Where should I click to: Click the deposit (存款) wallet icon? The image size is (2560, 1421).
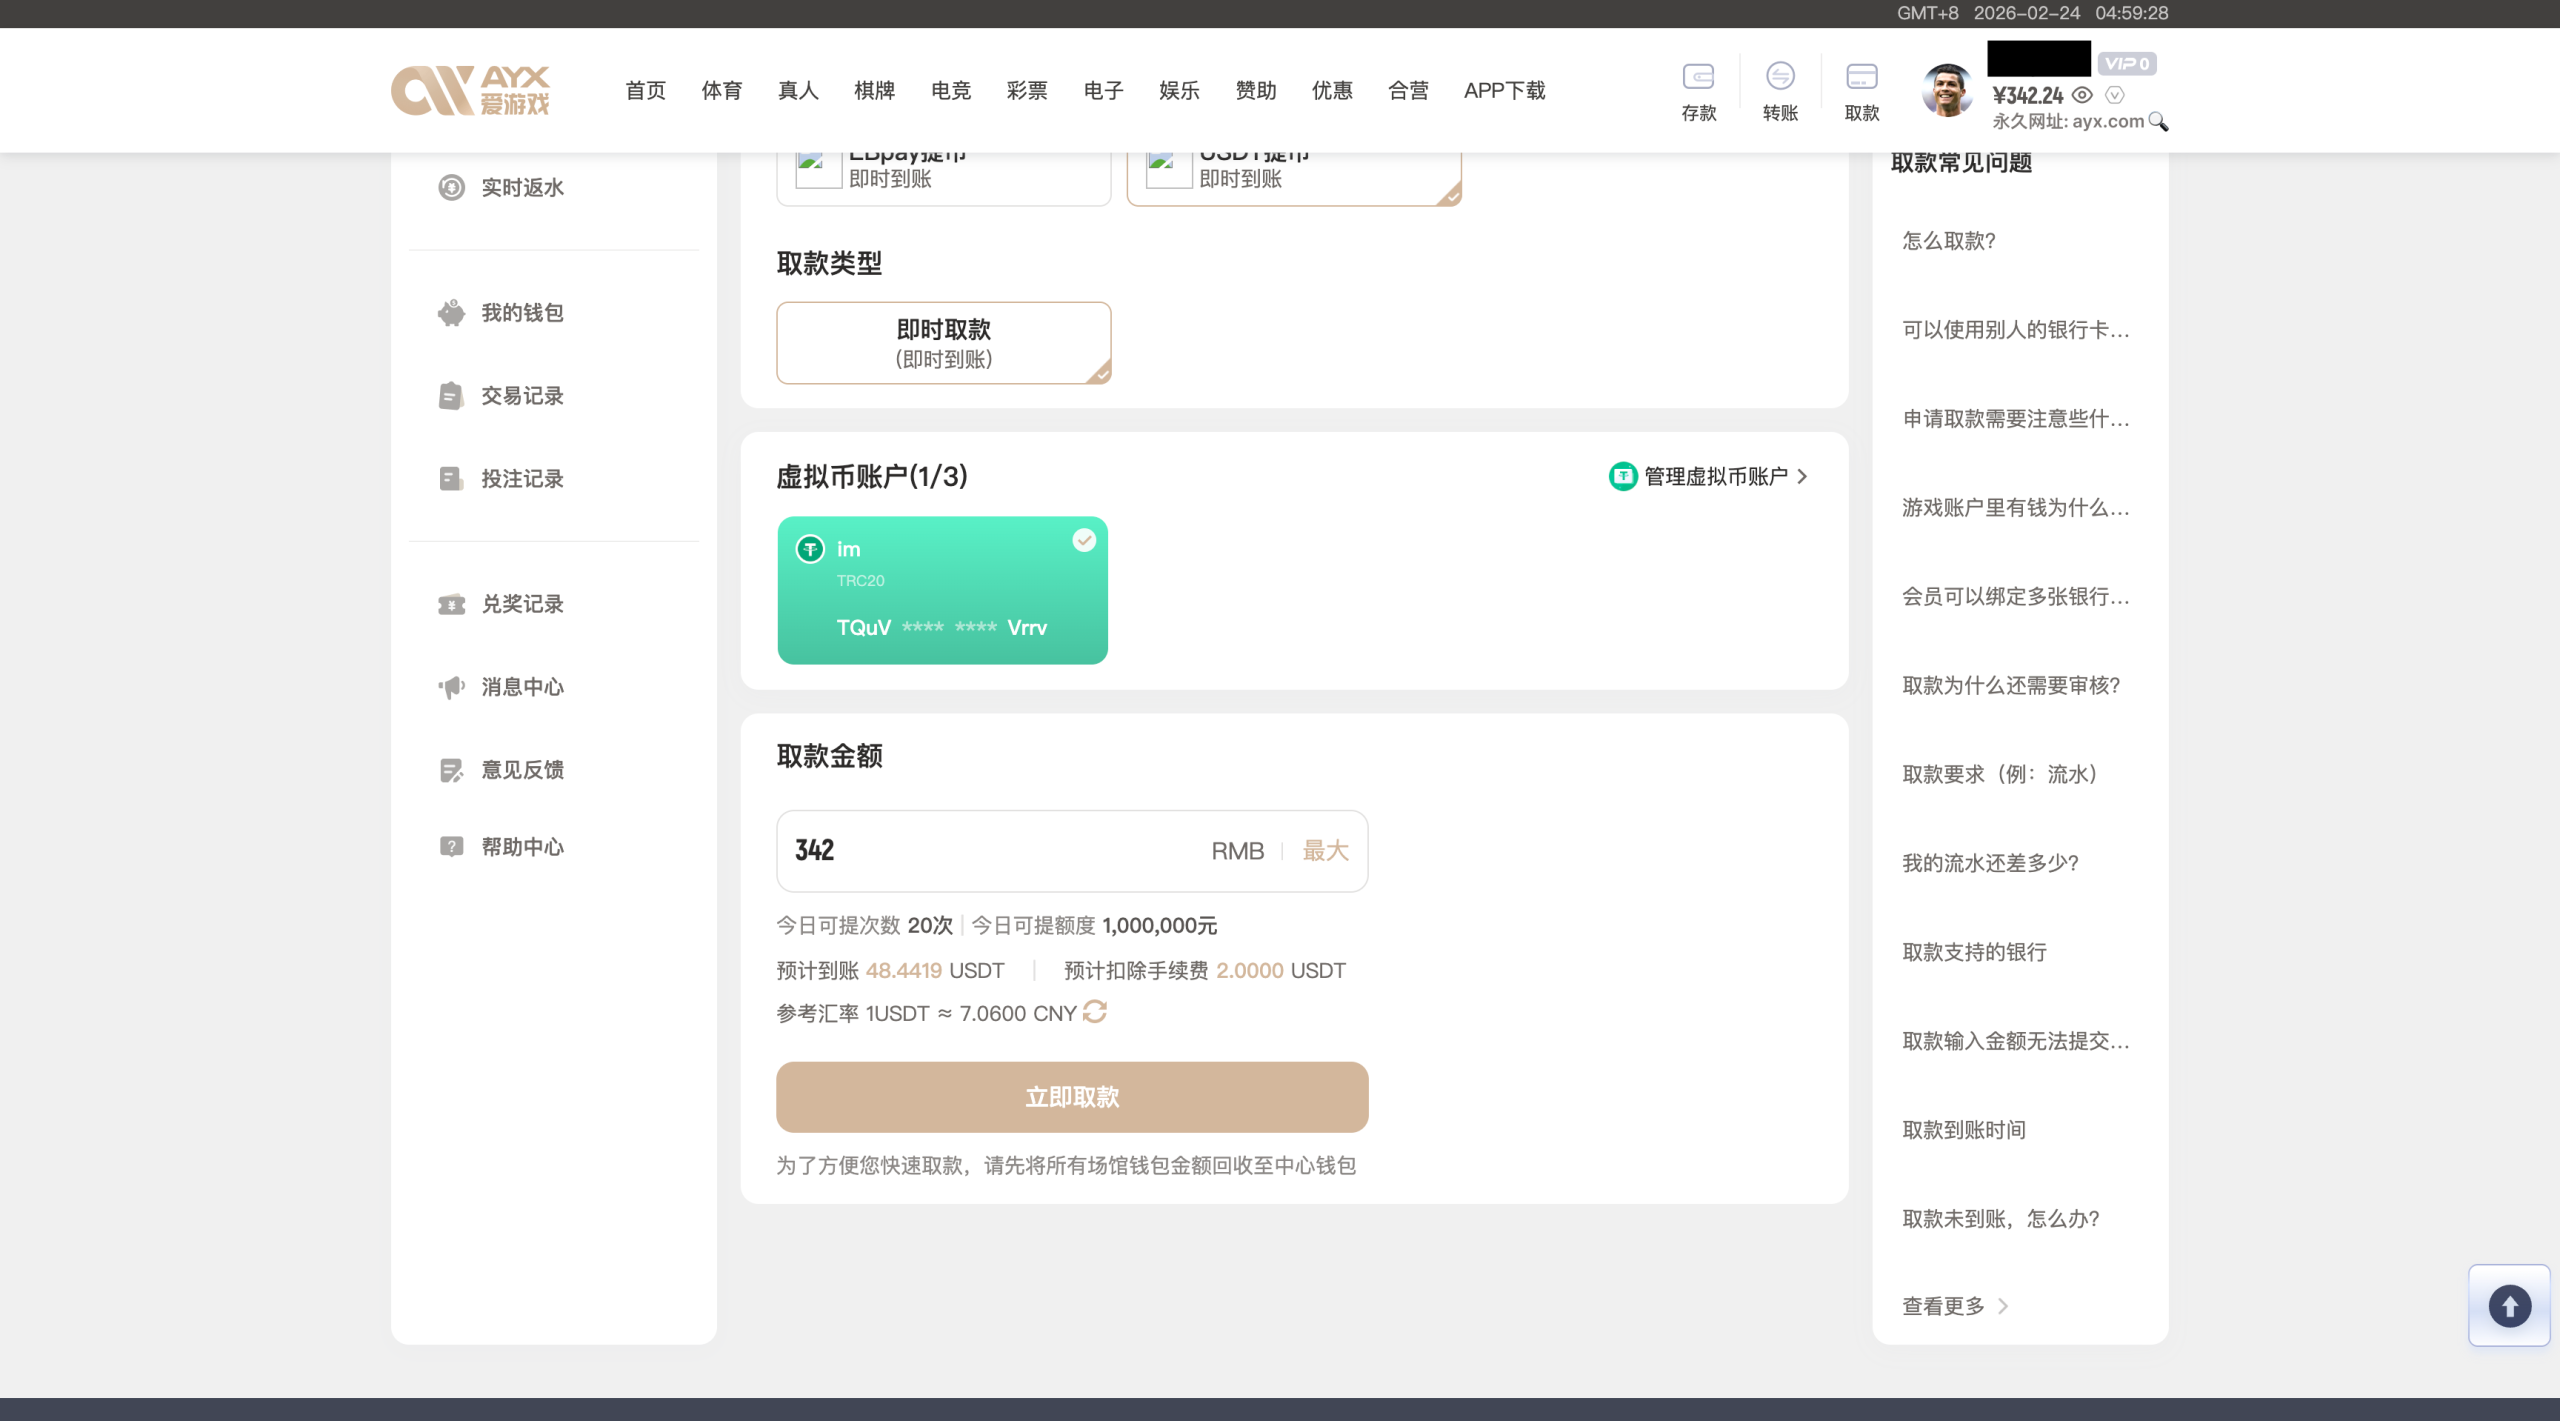(1698, 77)
